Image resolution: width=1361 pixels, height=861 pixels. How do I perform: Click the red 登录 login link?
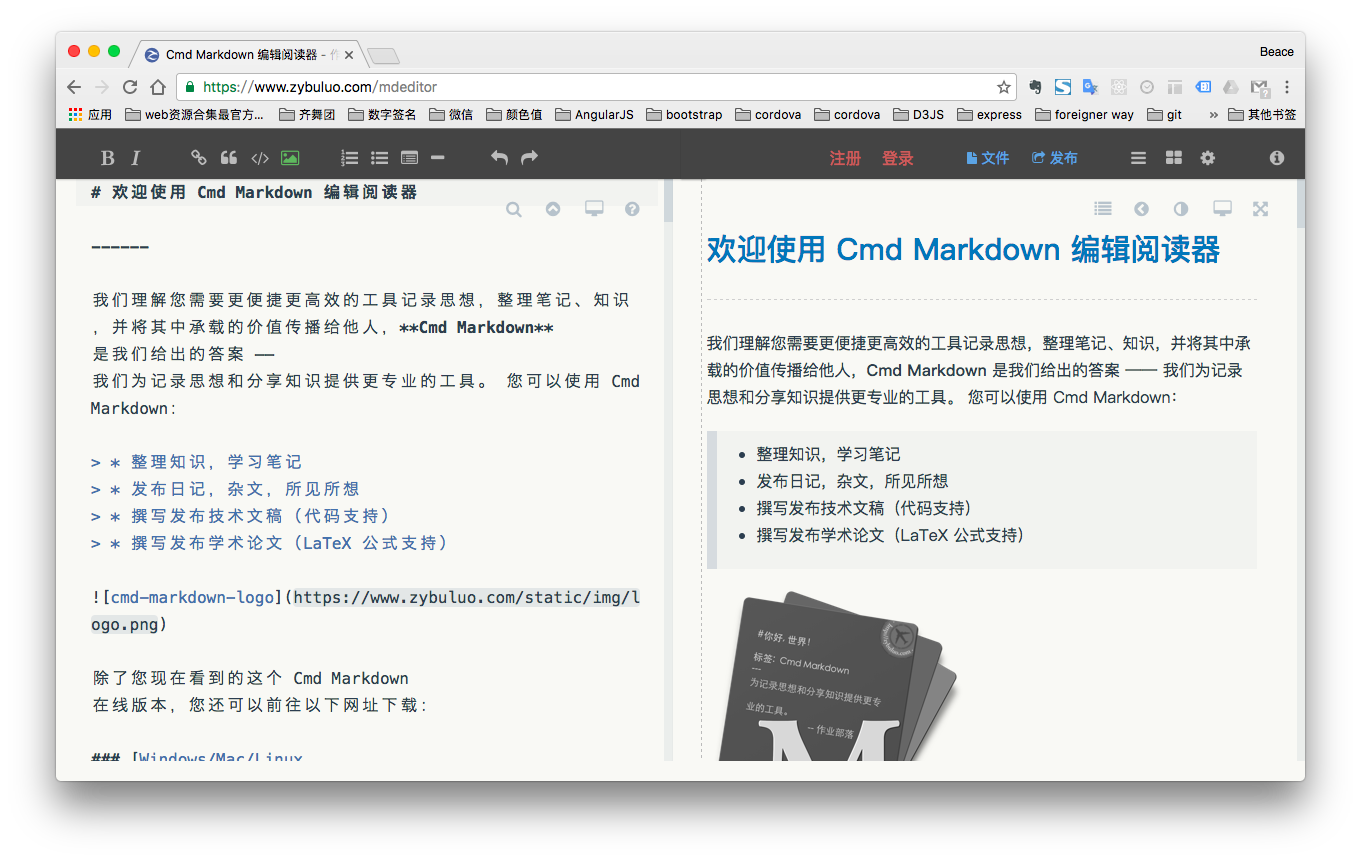(x=898, y=158)
